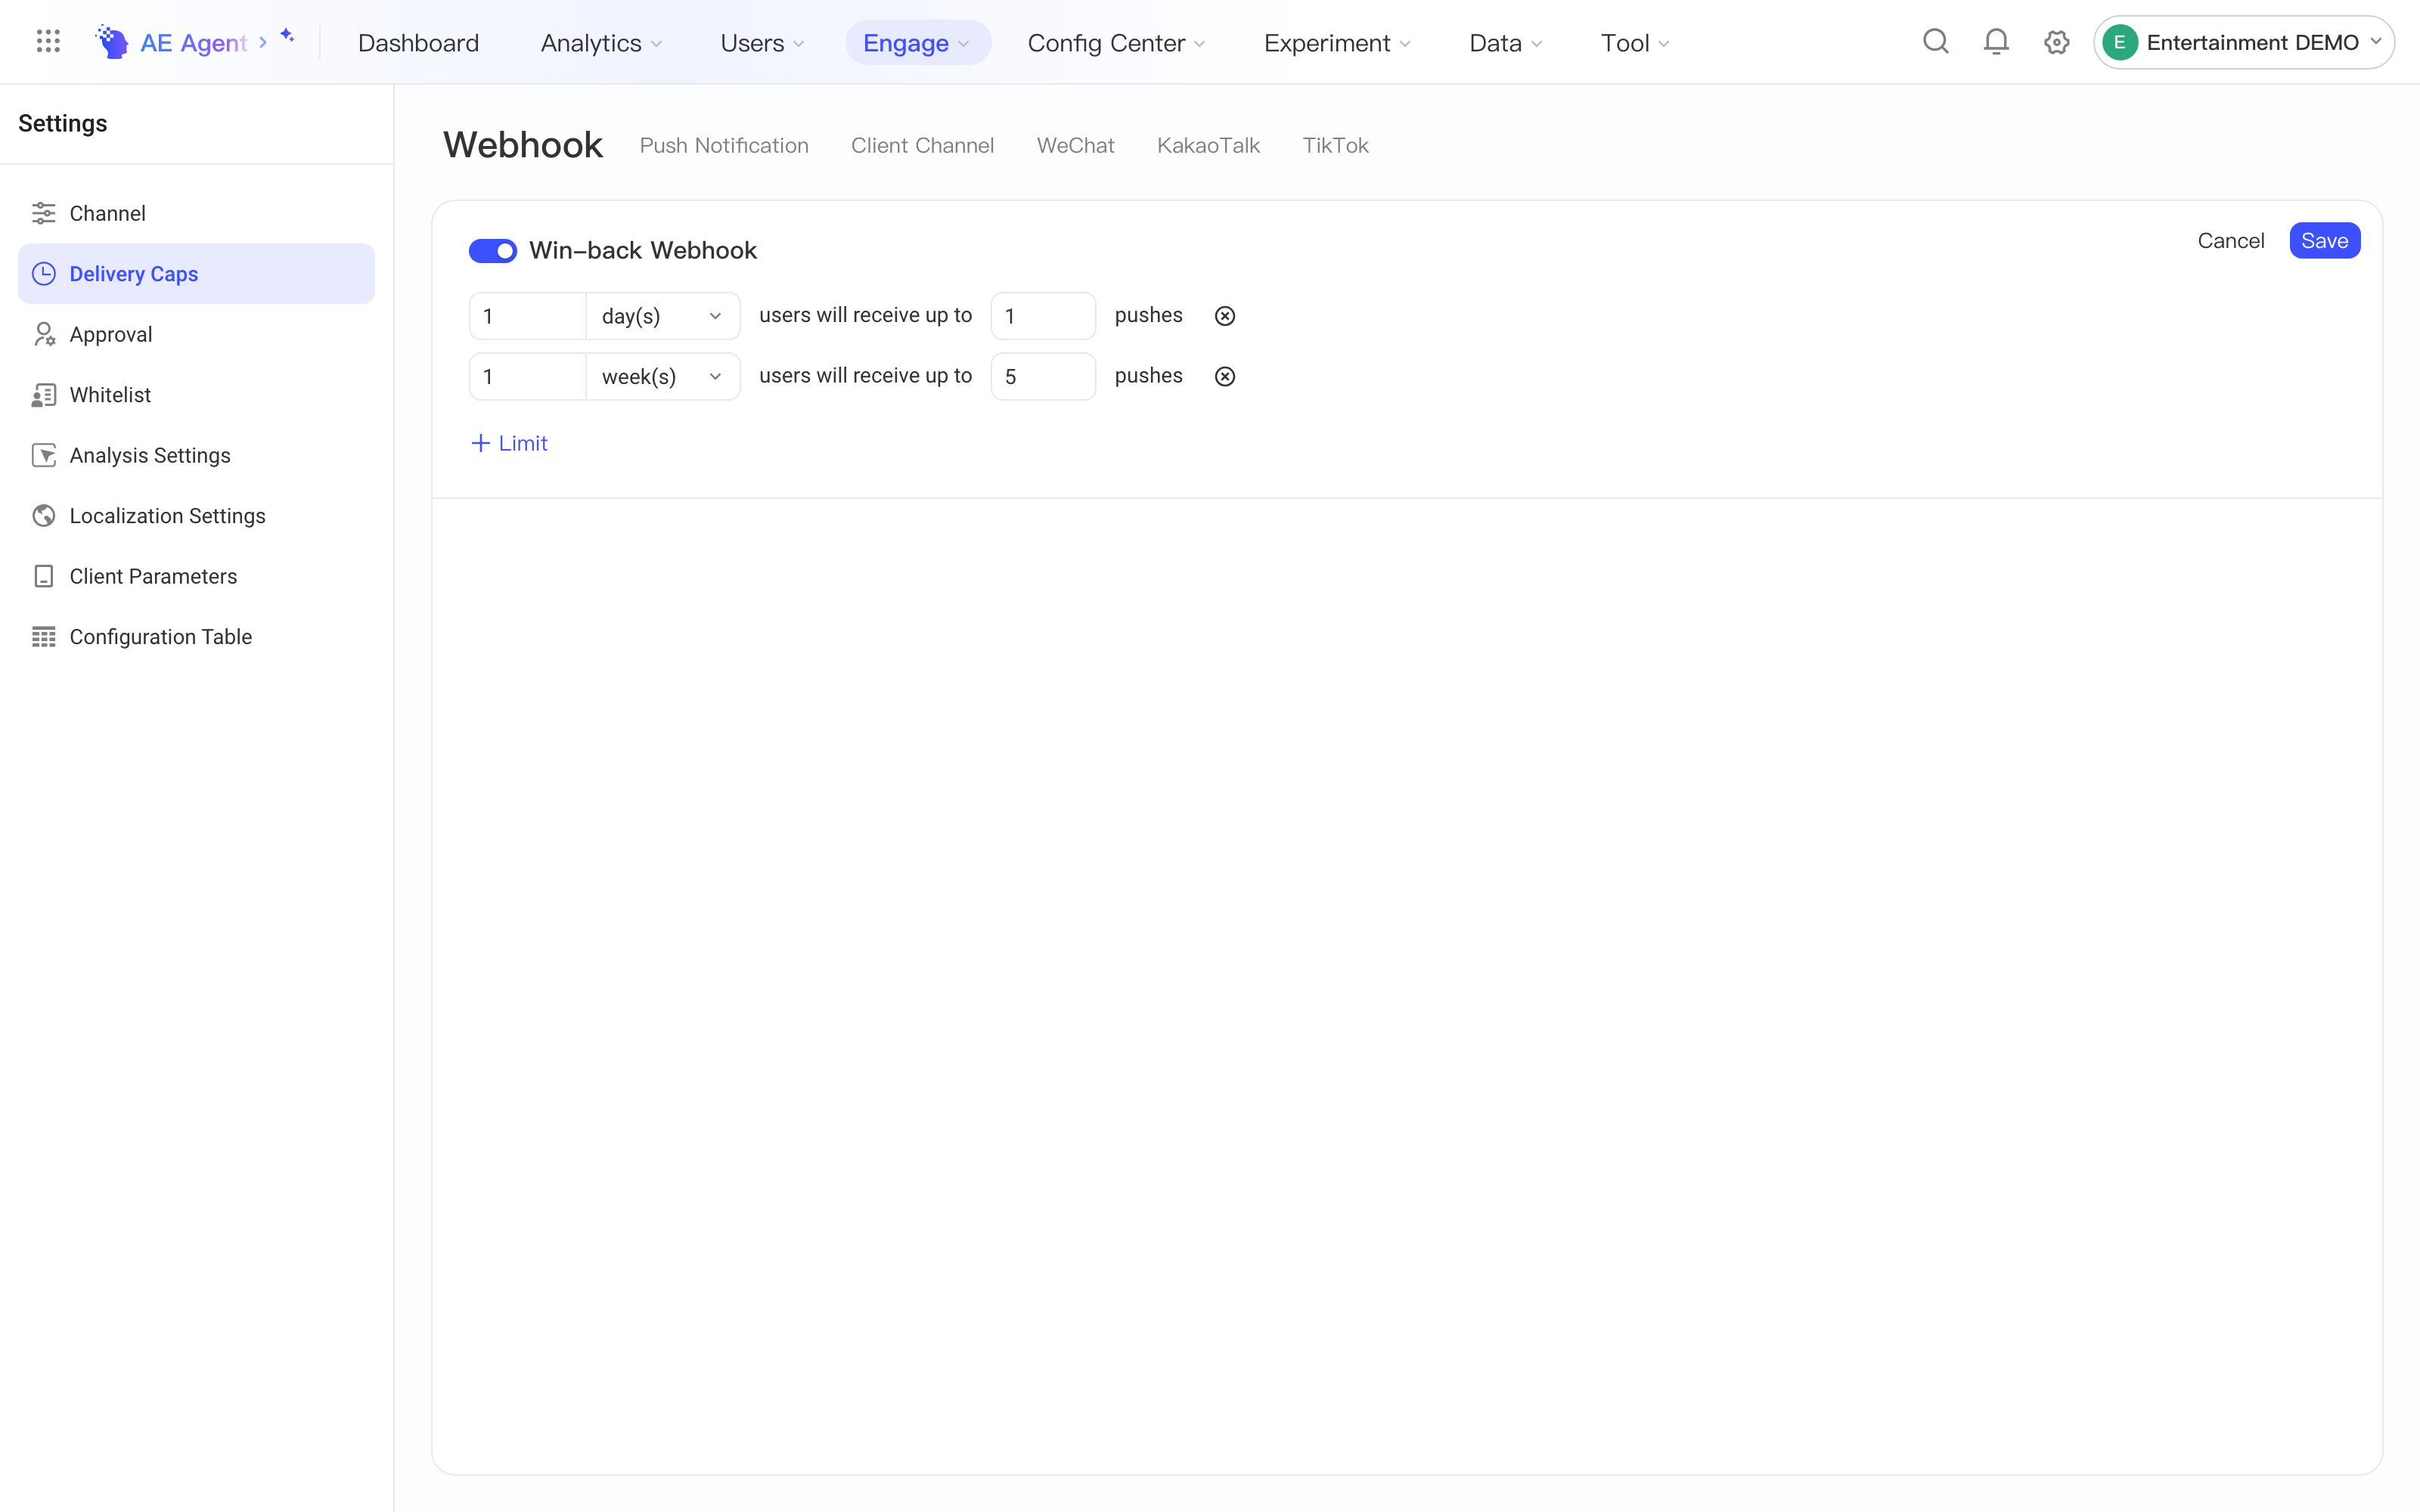The image size is (2420, 1512).
Task: Click the Cancel button
Action: [2230, 241]
